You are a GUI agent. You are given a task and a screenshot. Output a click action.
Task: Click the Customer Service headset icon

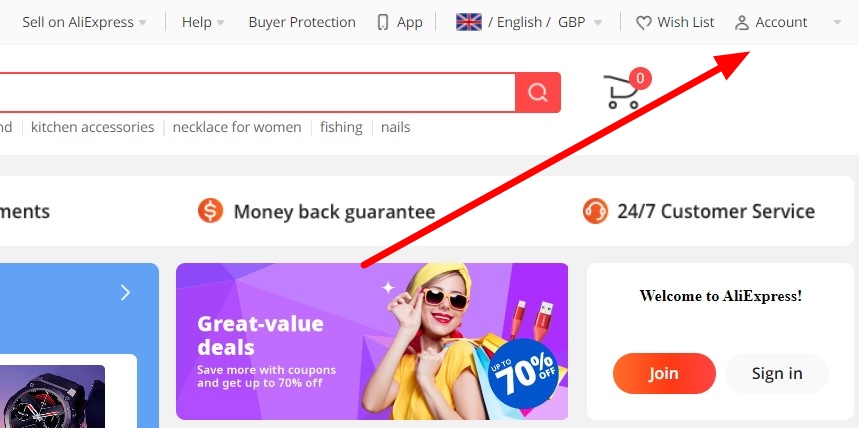point(595,211)
